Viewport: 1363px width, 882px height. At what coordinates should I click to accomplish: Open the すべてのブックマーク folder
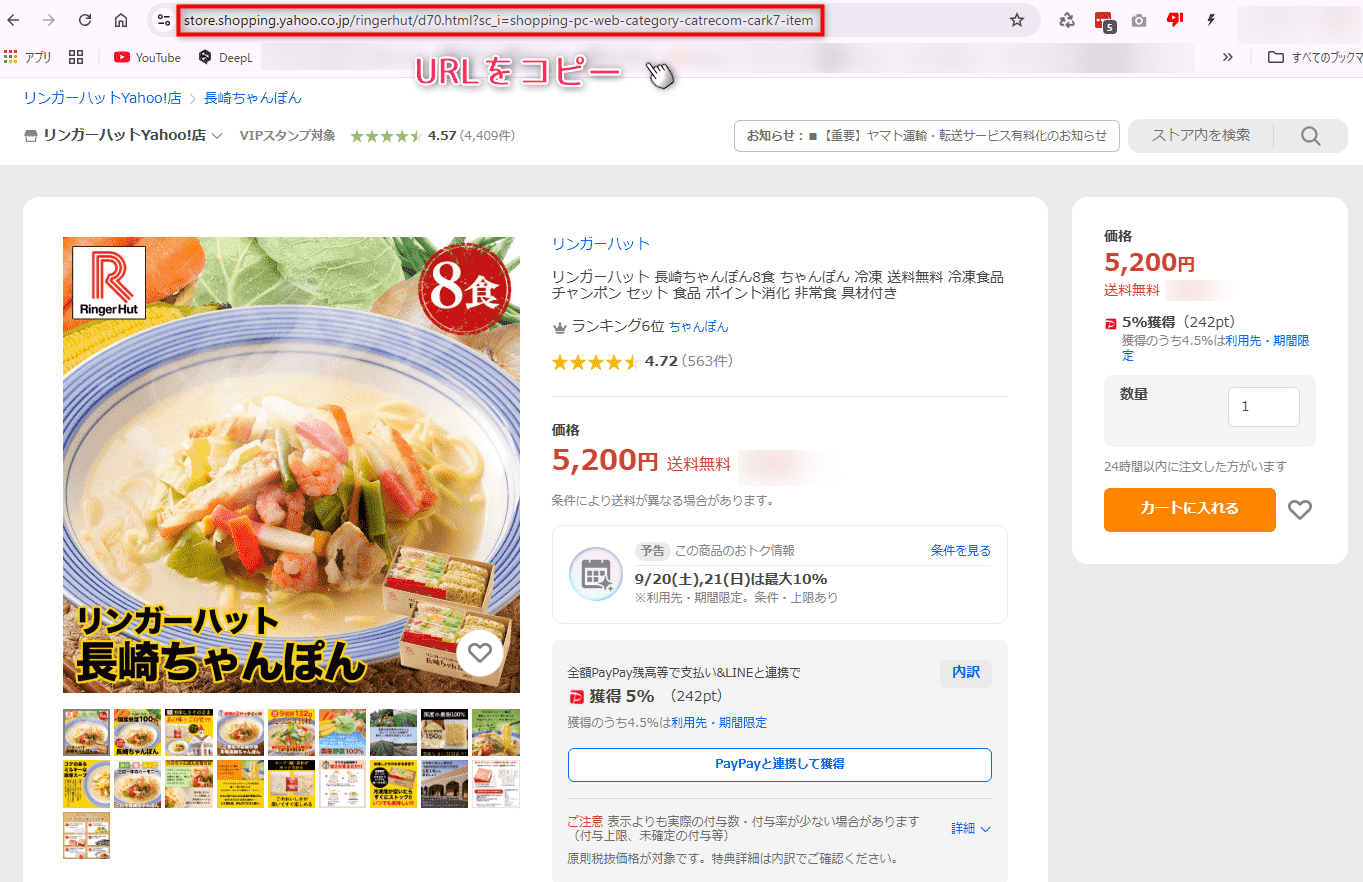tap(1314, 57)
